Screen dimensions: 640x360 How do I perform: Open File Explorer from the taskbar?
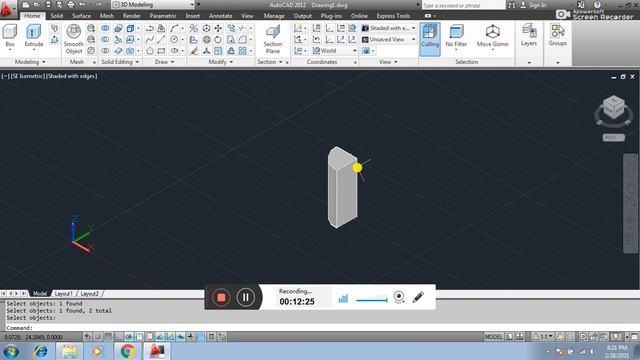tap(69, 351)
